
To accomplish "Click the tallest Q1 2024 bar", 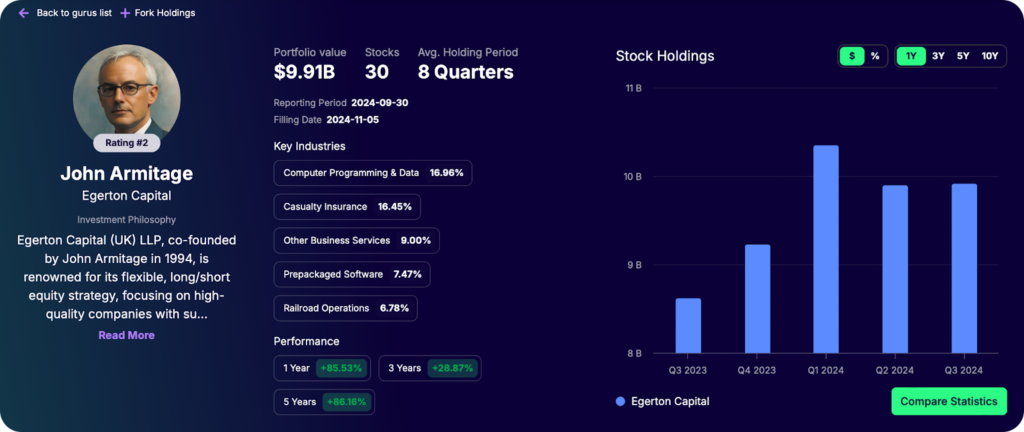I will click(826, 249).
